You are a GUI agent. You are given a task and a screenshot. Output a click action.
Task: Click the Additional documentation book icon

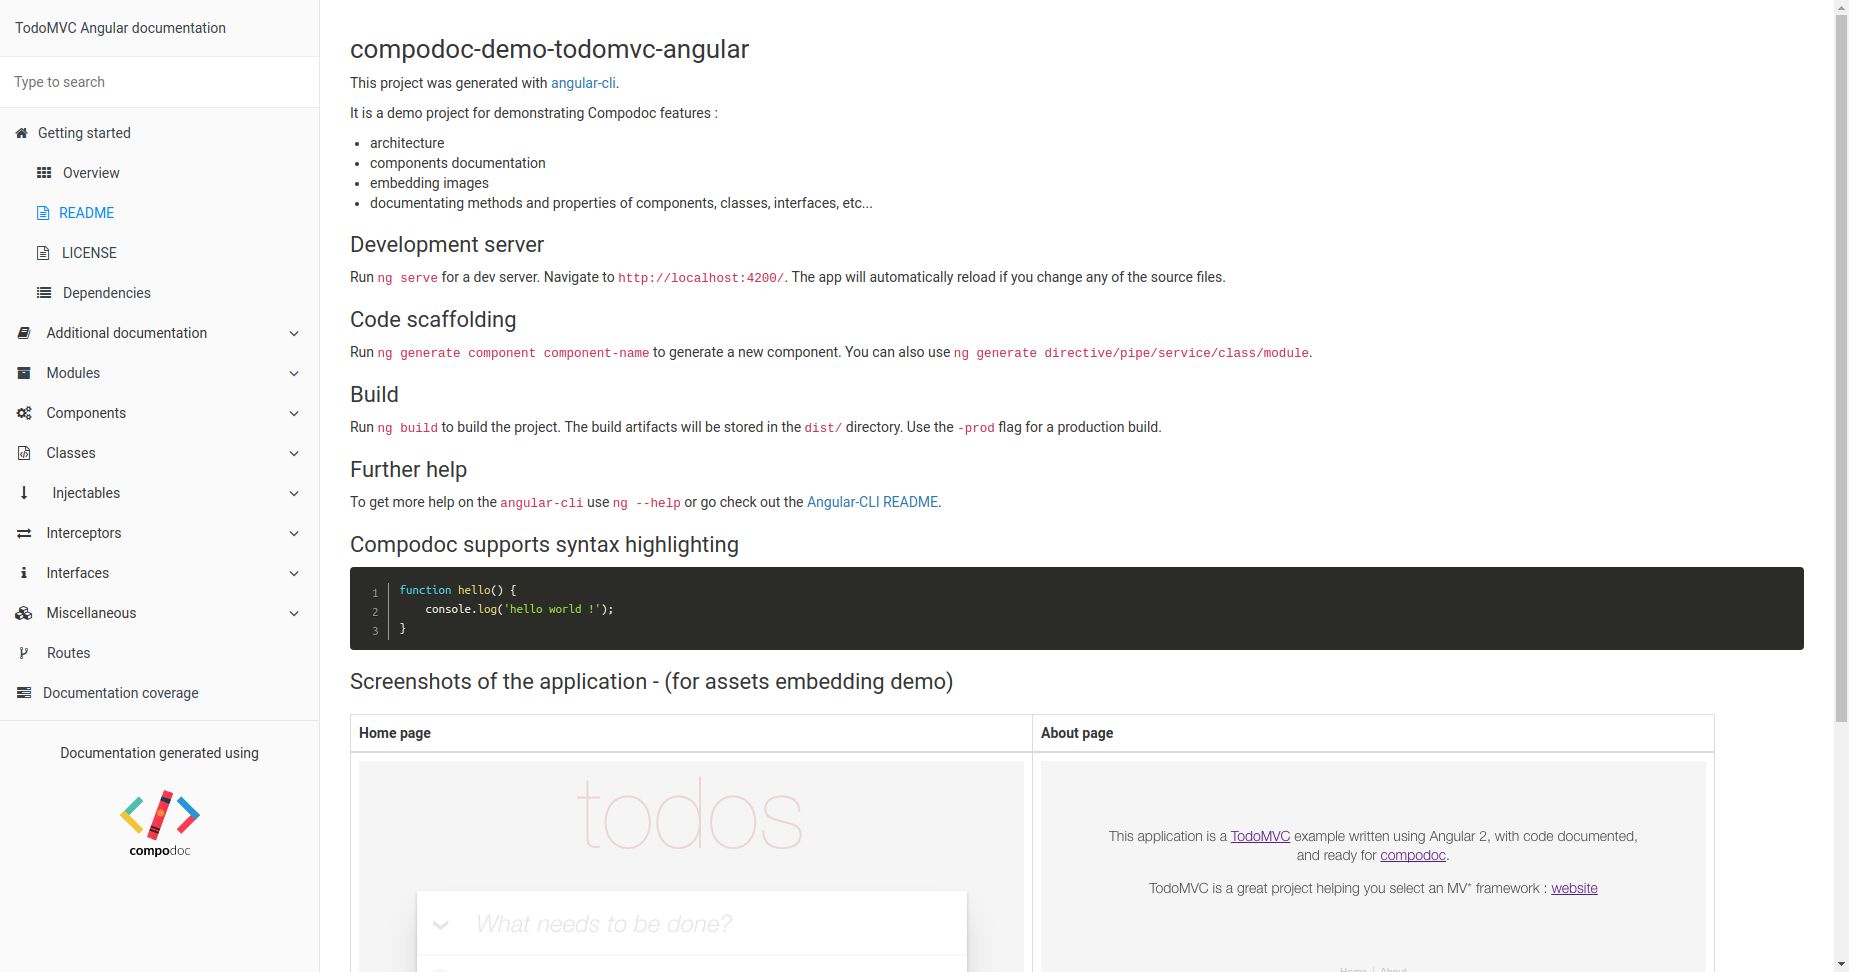point(24,333)
